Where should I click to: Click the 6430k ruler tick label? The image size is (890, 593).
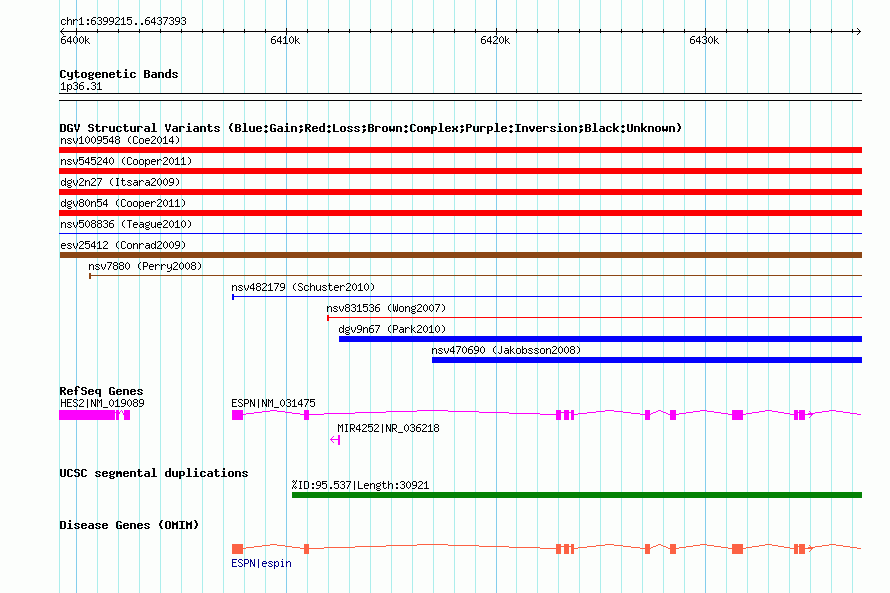pyautogui.click(x=704, y=40)
